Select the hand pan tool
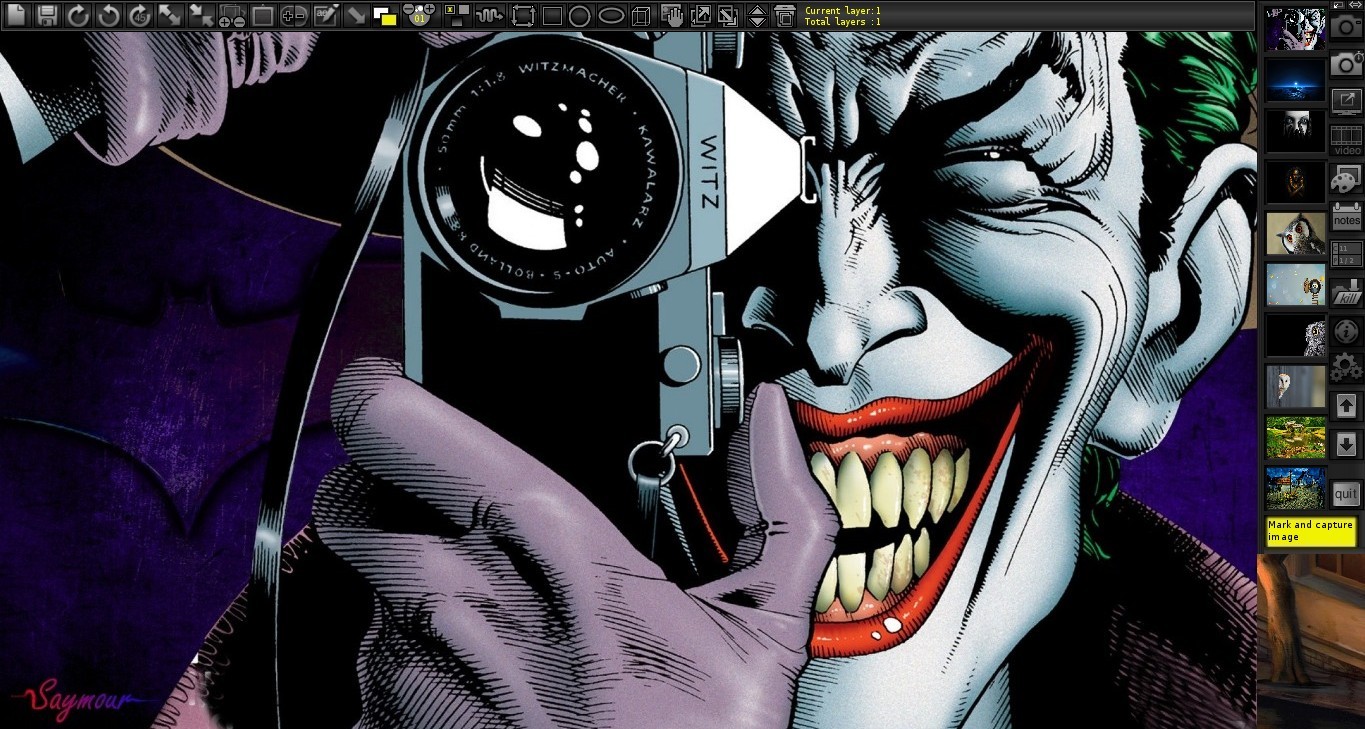This screenshot has width=1365, height=729. (673, 15)
